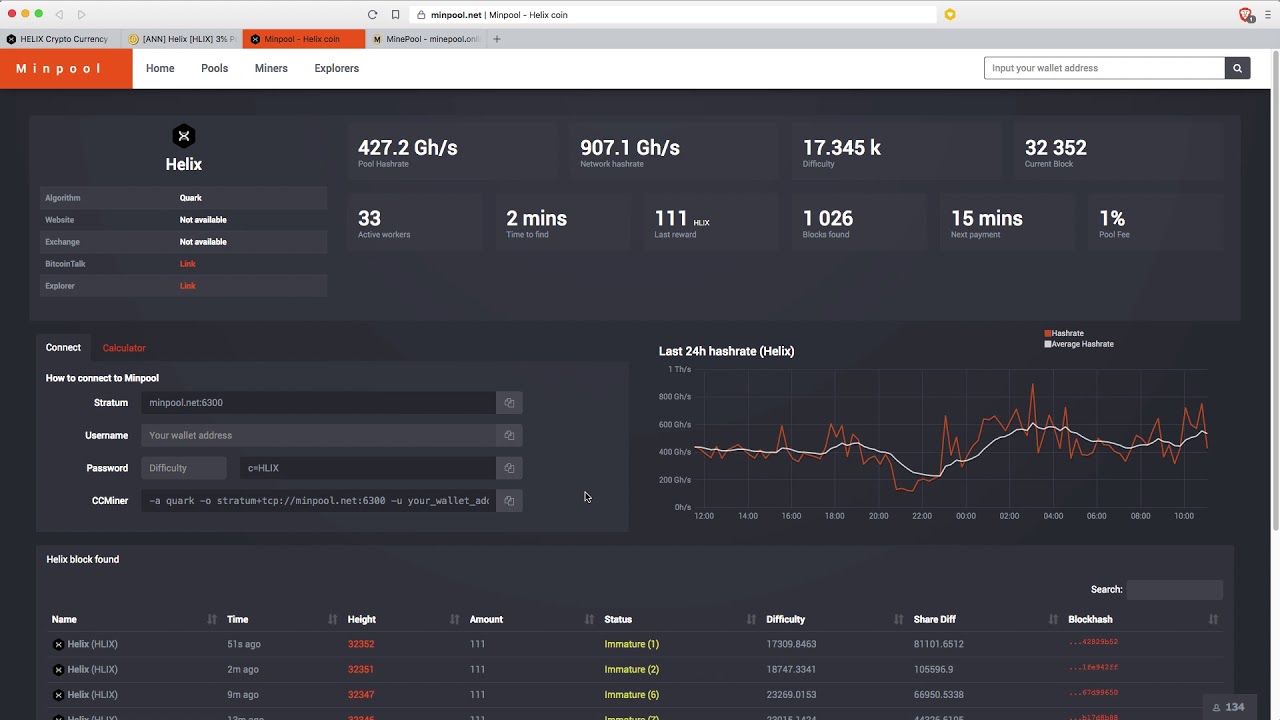Open the BitcoinTalk link
Screen dimensions: 1280x720
pos(187,264)
